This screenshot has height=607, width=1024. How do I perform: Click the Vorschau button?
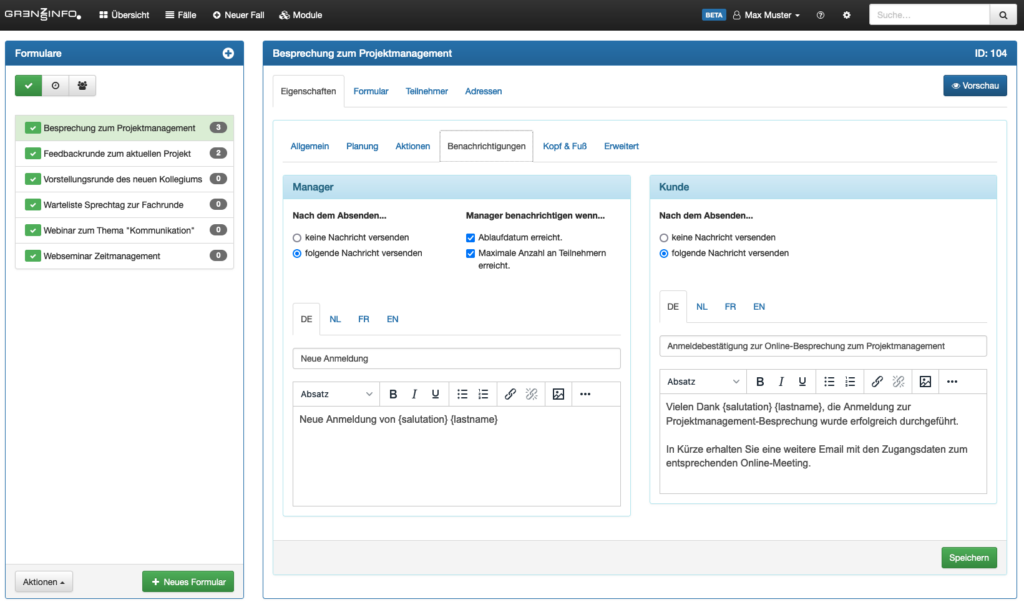click(974, 86)
